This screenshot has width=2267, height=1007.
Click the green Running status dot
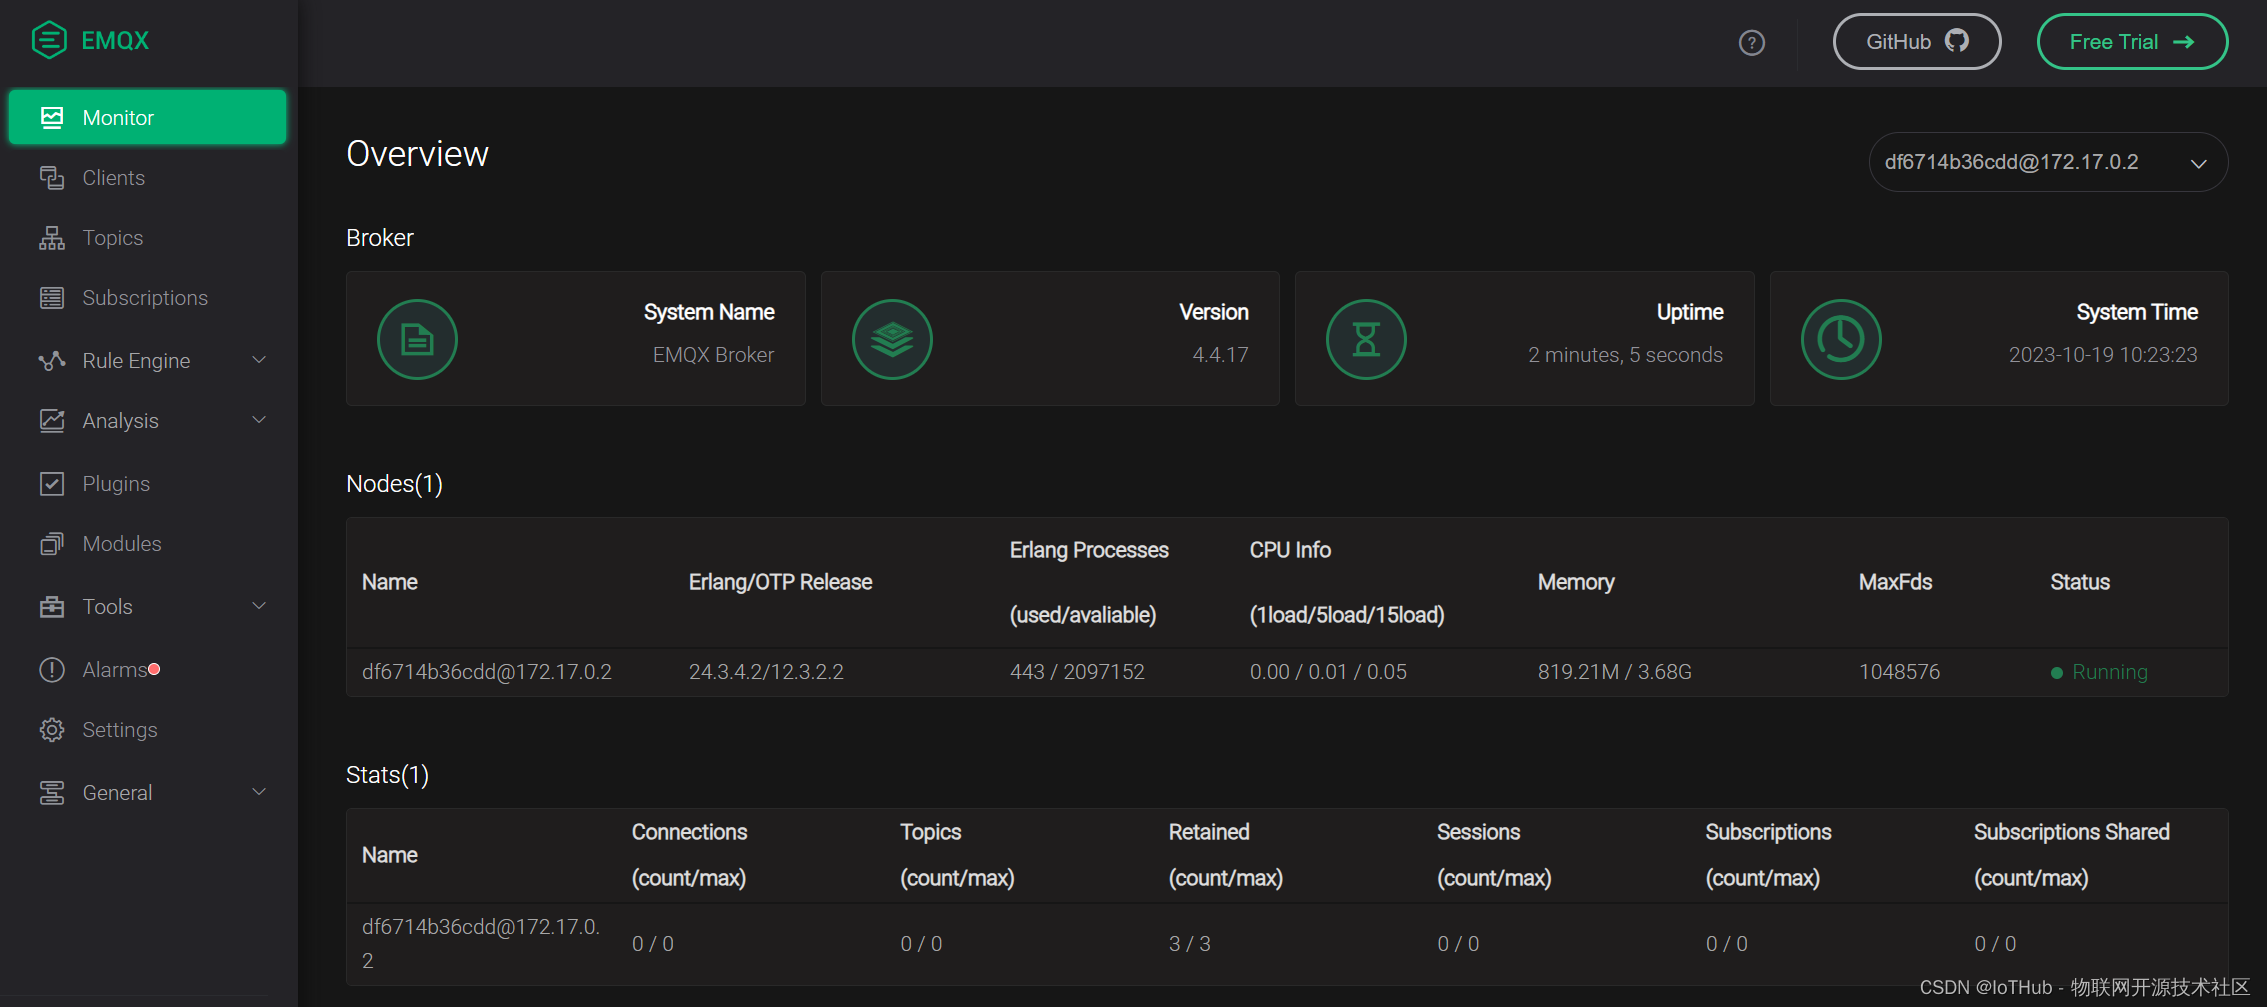point(2057,673)
